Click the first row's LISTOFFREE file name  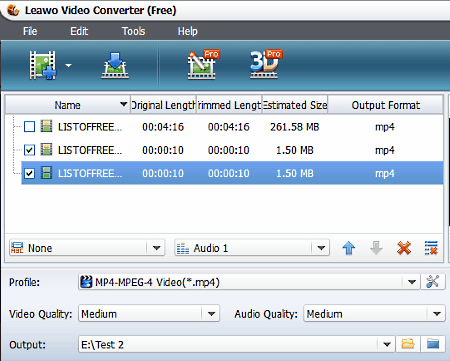(x=90, y=127)
